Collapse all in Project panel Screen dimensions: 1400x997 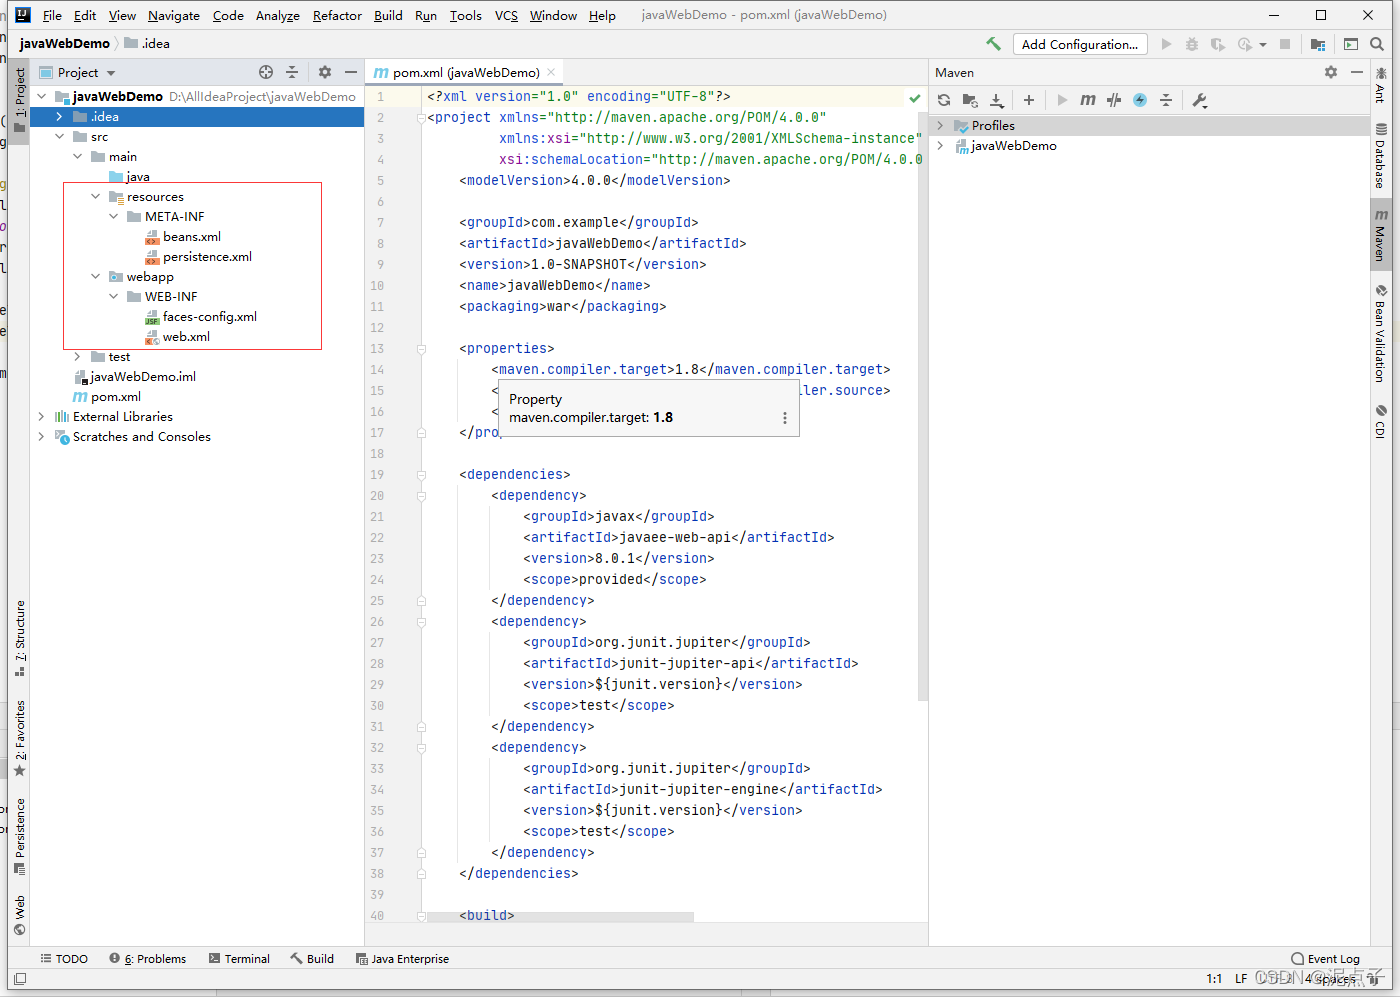pos(292,72)
